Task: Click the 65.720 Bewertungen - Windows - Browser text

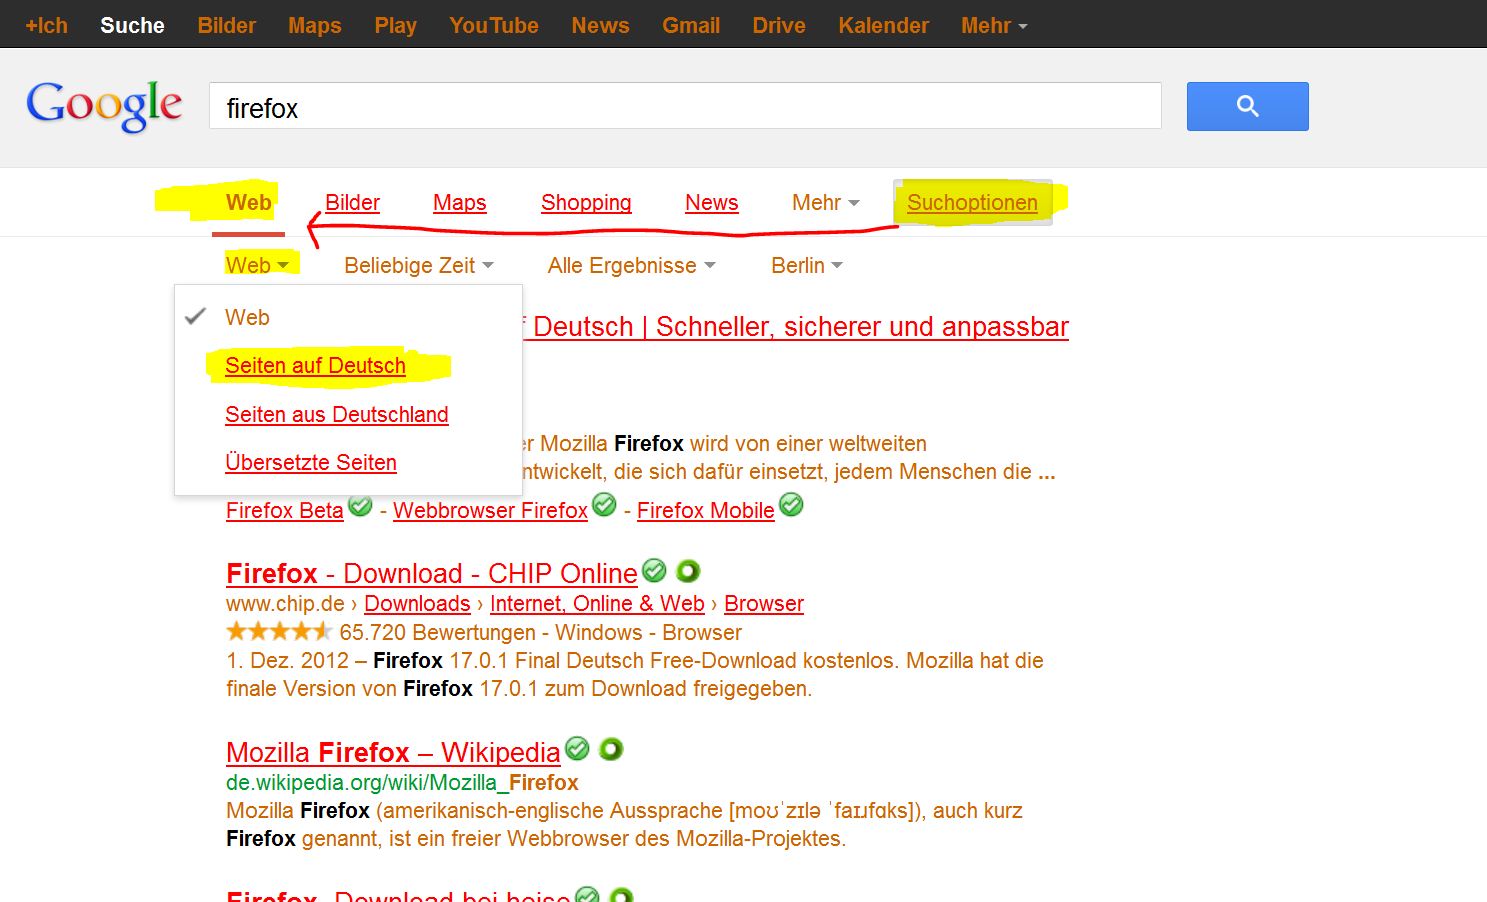Action: coord(540,633)
